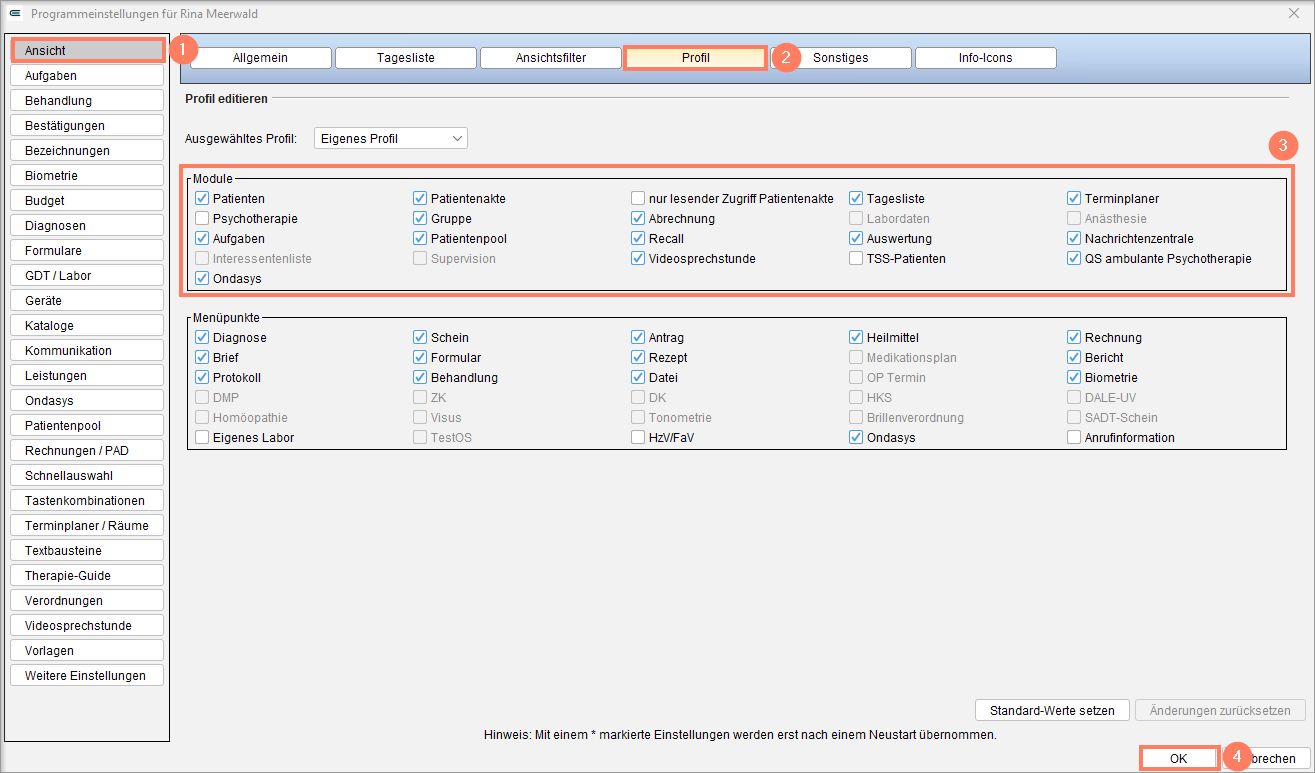Tick the Eigenes Labor menu item checkbox
Screen dimensions: 1315x773
point(202,438)
